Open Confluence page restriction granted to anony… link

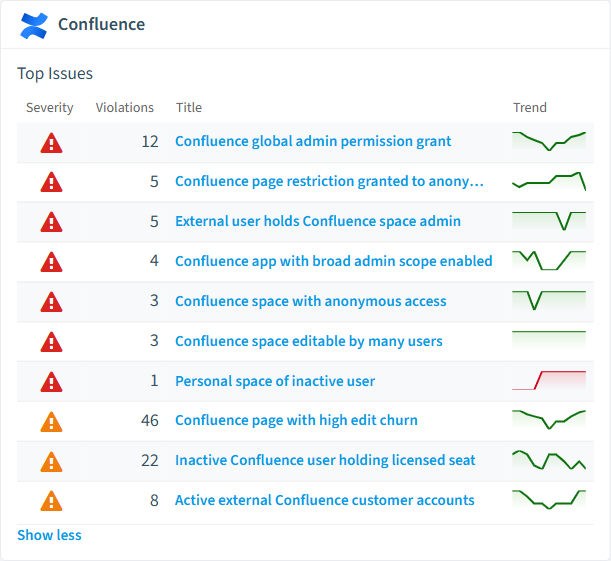pyautogui.click(x=329, y=182)
